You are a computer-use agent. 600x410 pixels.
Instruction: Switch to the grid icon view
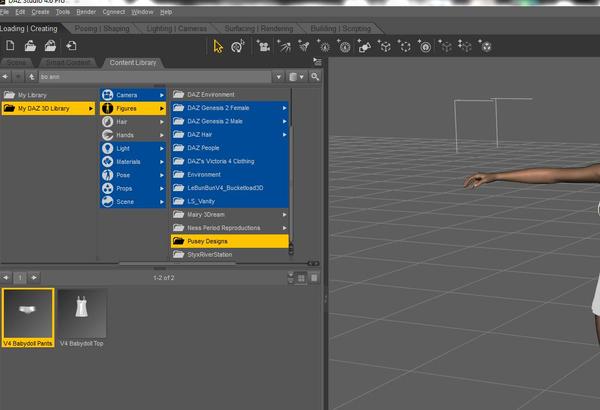tap(301, 278)
